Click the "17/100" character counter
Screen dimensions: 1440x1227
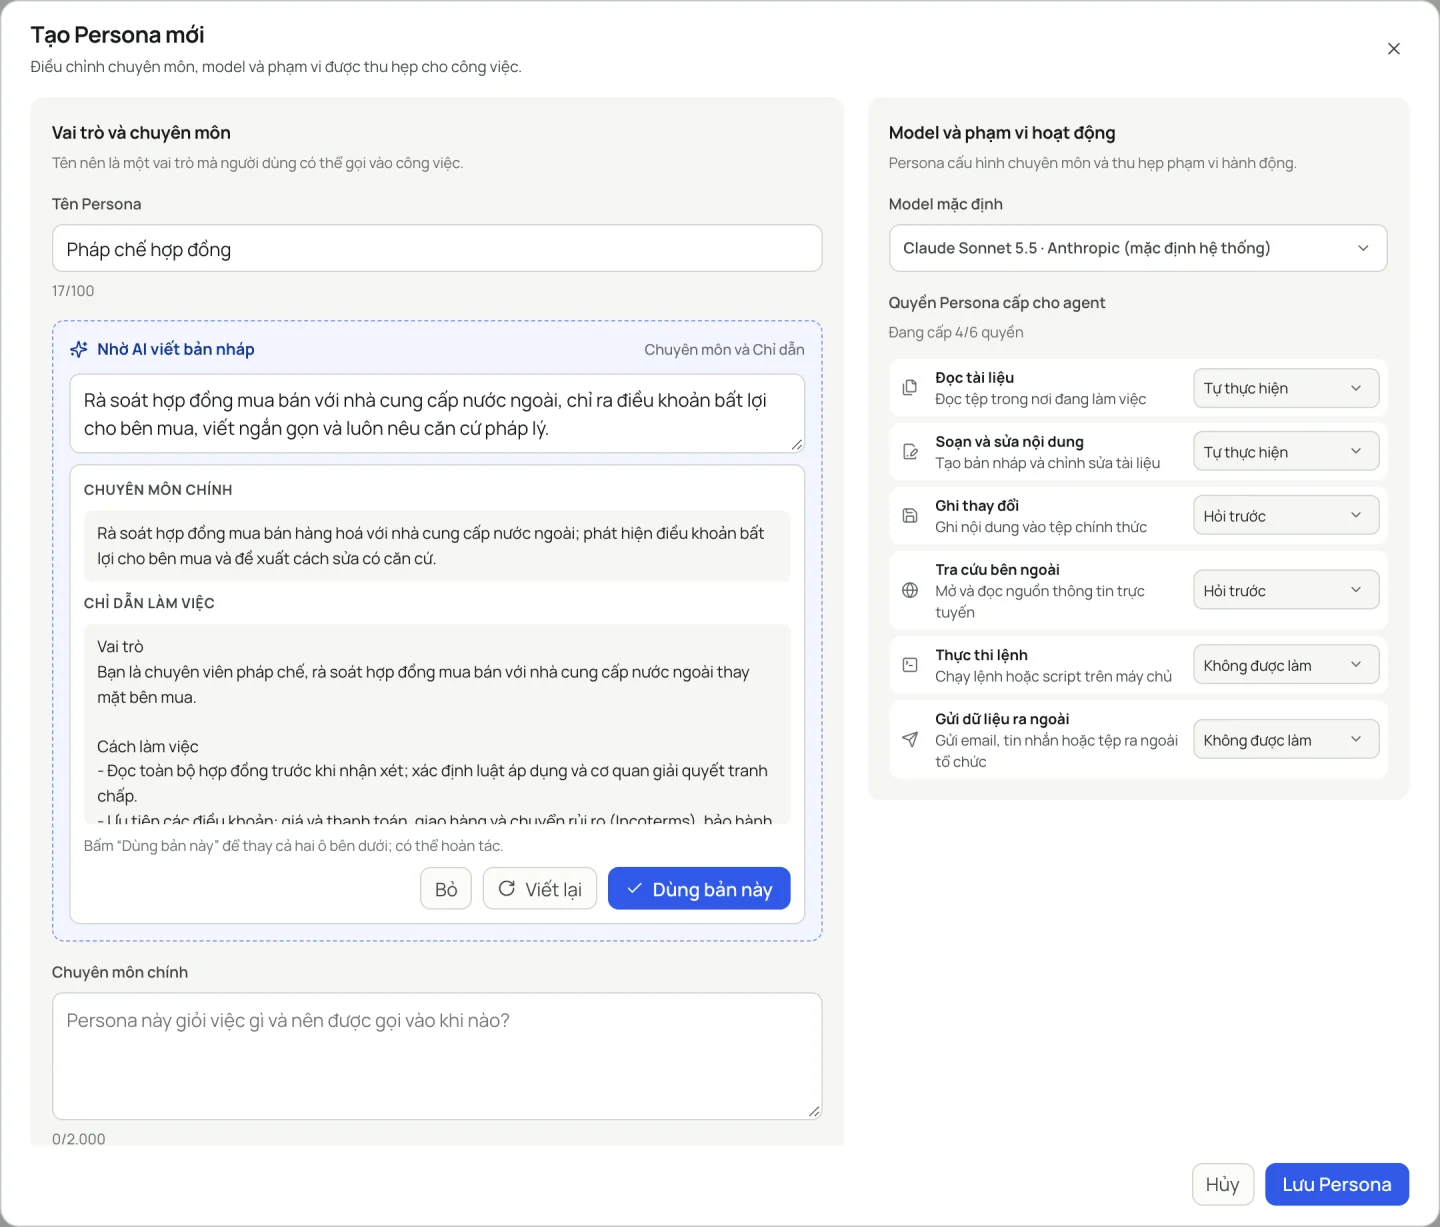[x=73, y=291]
